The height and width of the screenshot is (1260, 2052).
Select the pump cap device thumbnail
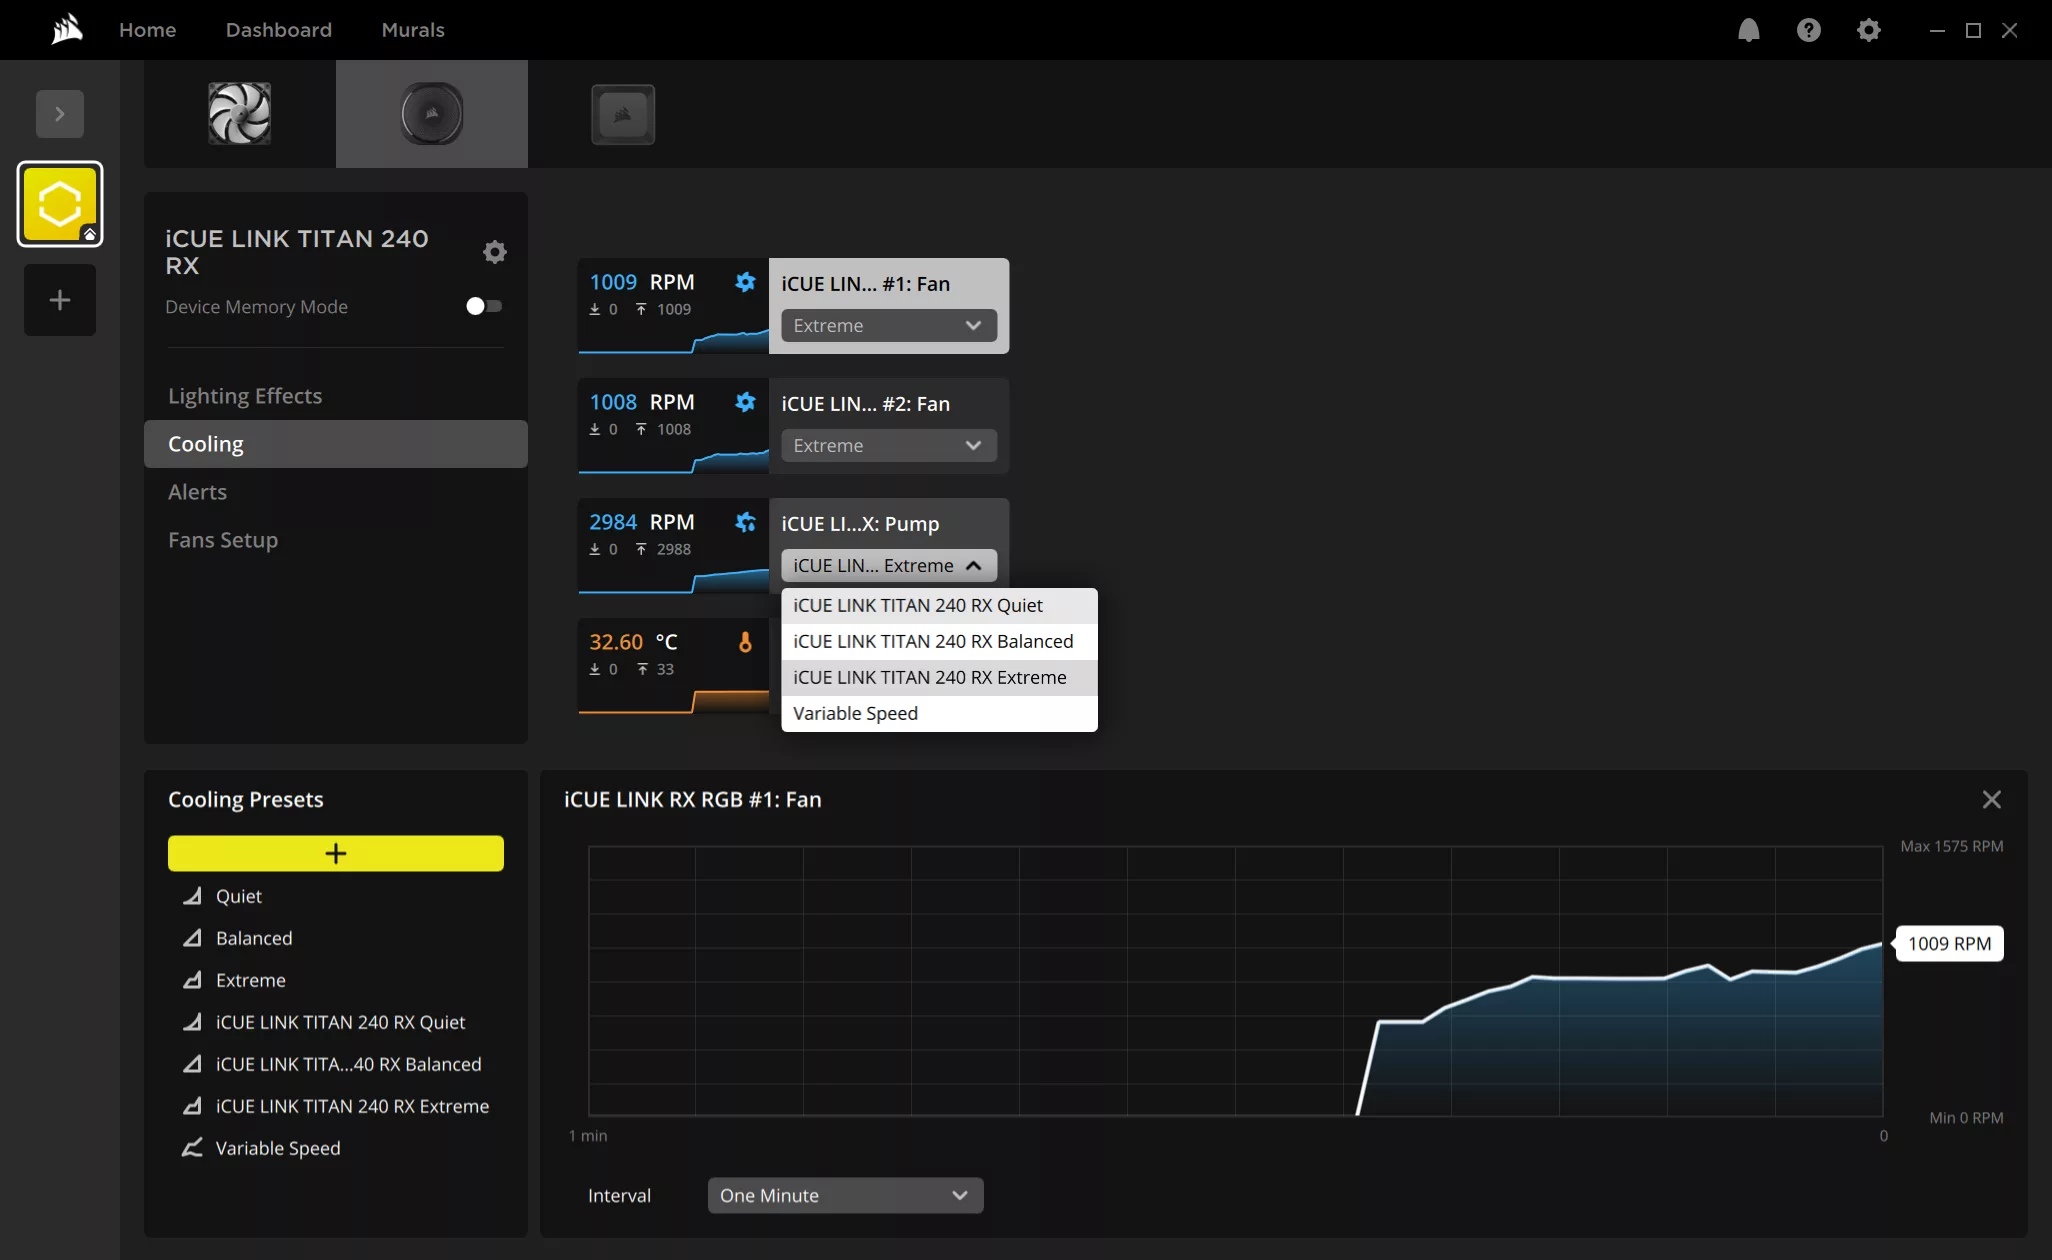(432, 114)
